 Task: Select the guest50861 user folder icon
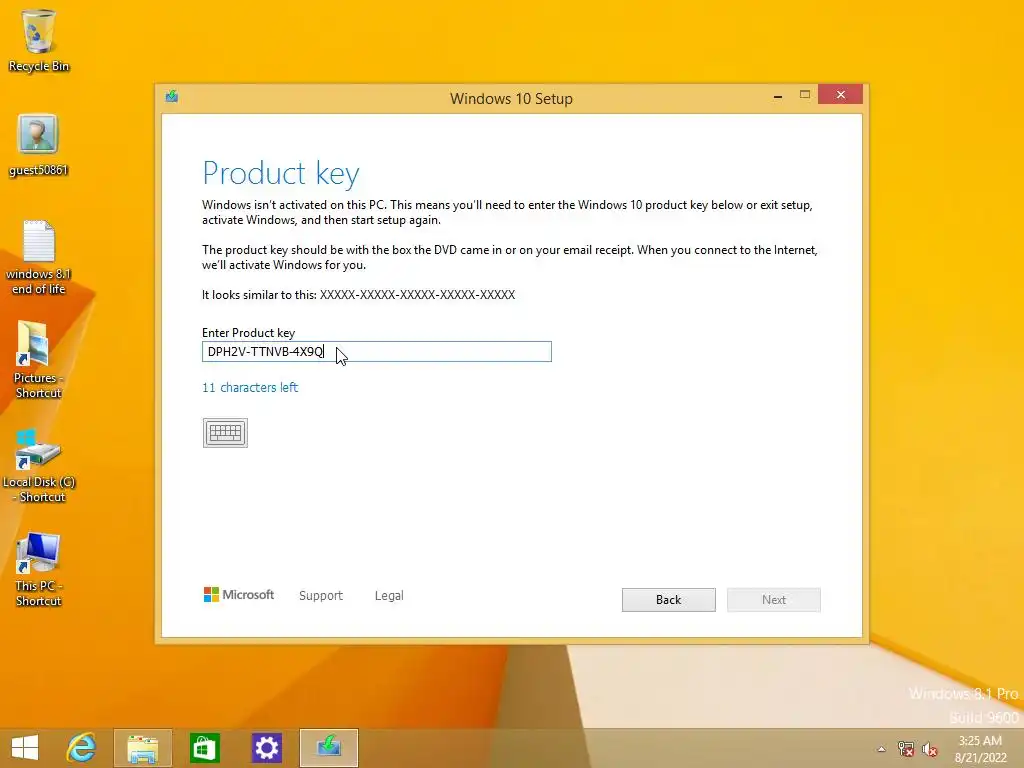pos(38,145)
